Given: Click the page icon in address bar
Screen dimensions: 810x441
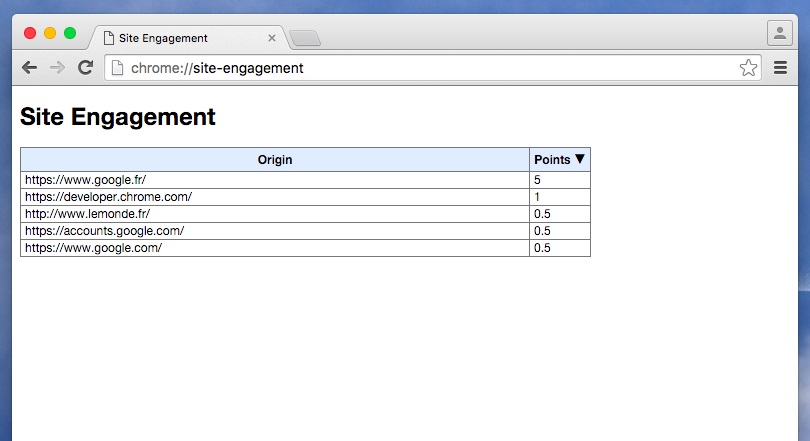Looking at the screenshot, I should coord(117,68).
